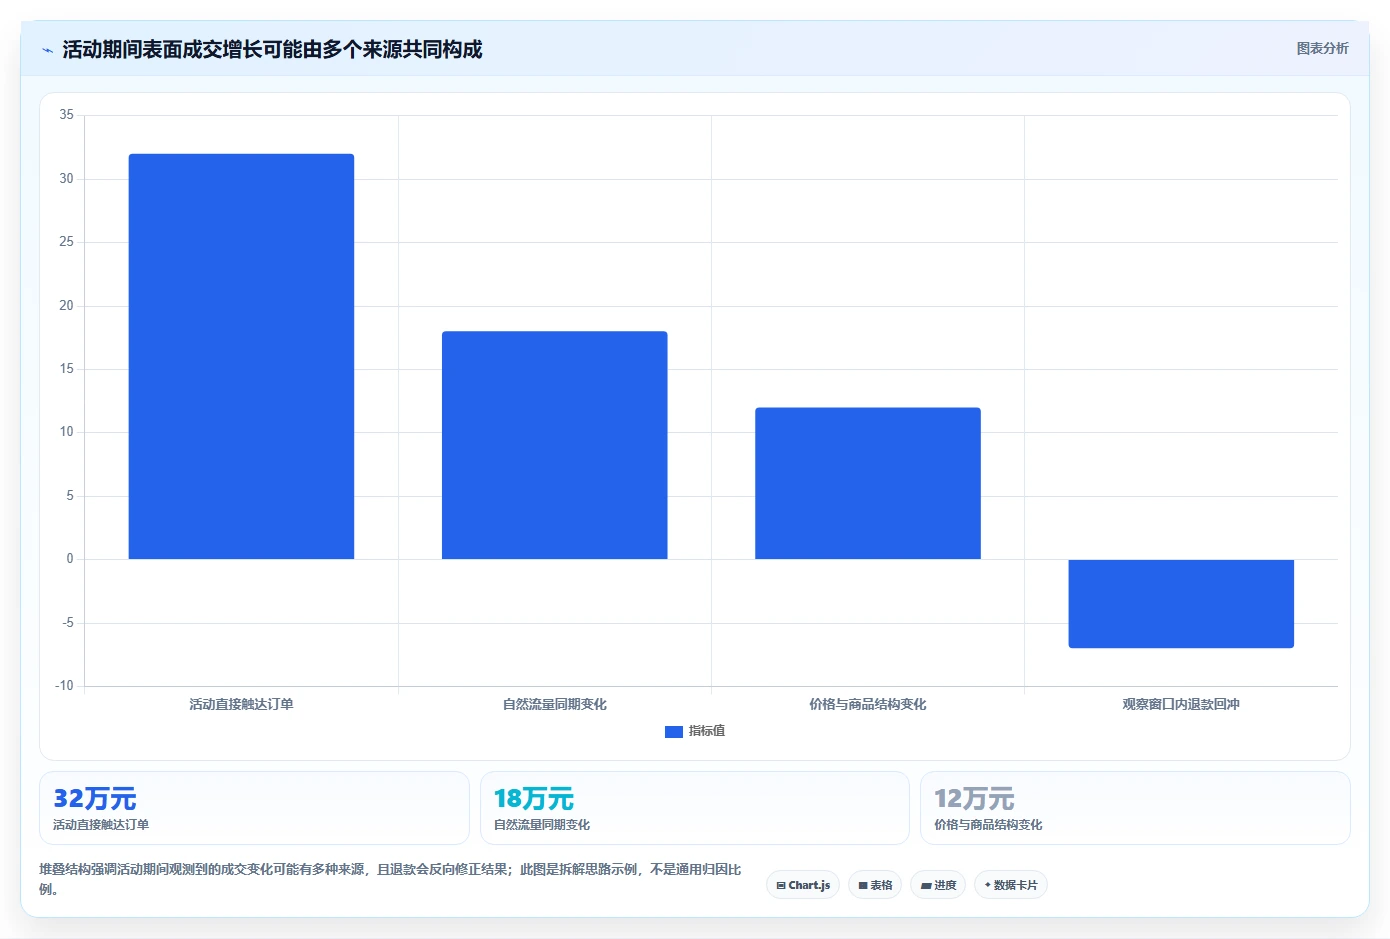Viewport: 1390px width, 939px height.
Task: Click the y-axis tick value 0
Action: pyautogui.click(x=70, y=559)
